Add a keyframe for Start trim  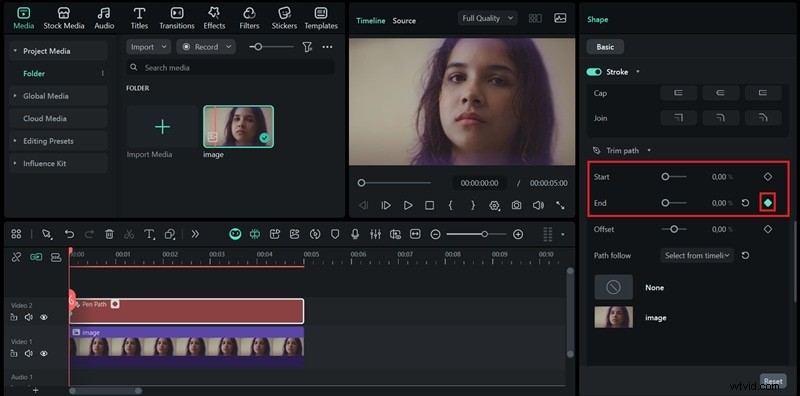pos(768,177)
